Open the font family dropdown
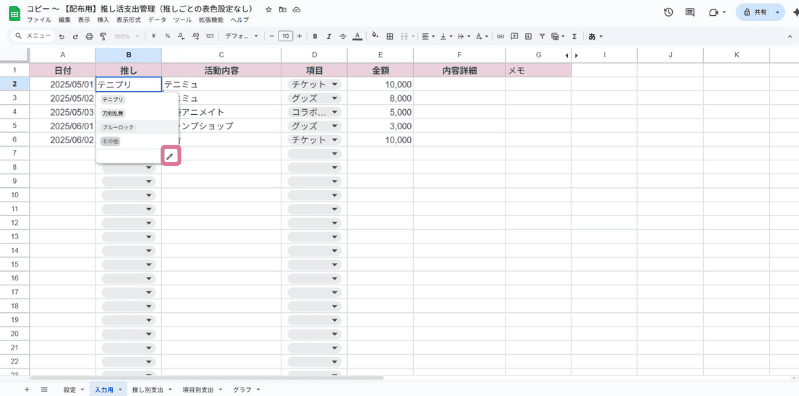Screen dimensions: 799x396 pos(242,36)
